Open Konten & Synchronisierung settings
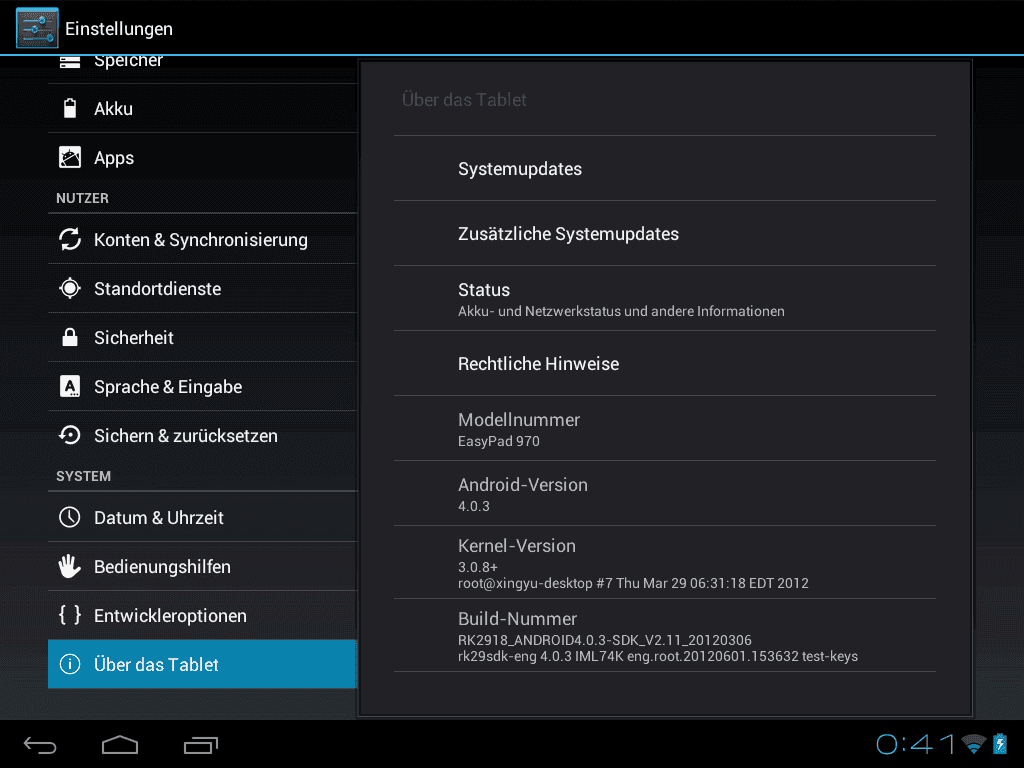Viewport: 1024px width, 768px height. tap(202, 239)
